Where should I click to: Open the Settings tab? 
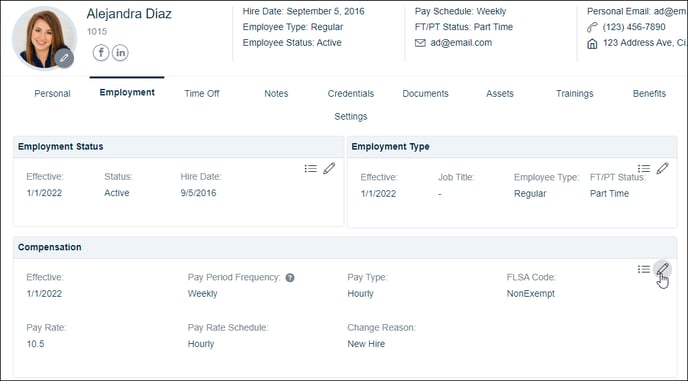pos(351,116)
